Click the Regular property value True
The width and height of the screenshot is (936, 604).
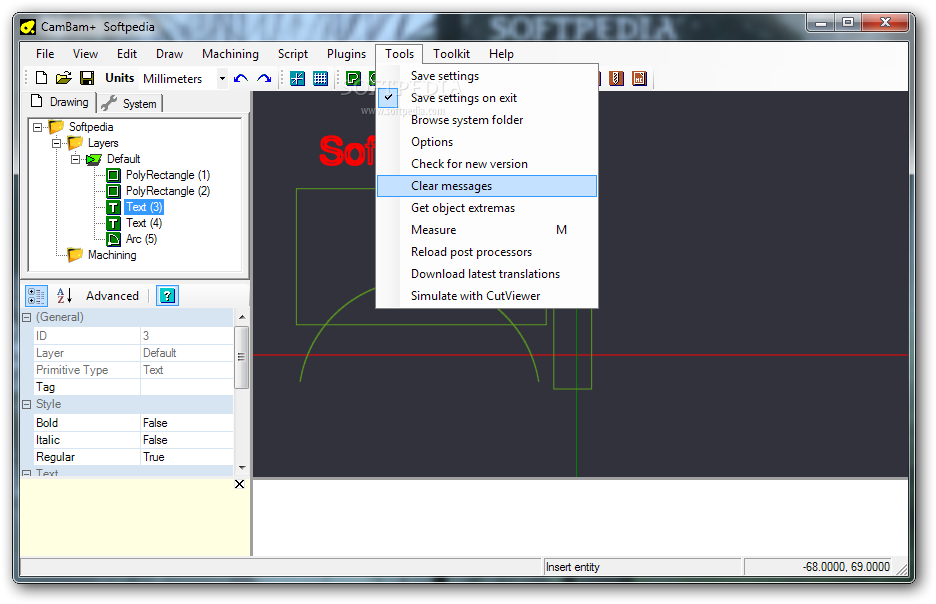tap(187, 457)
